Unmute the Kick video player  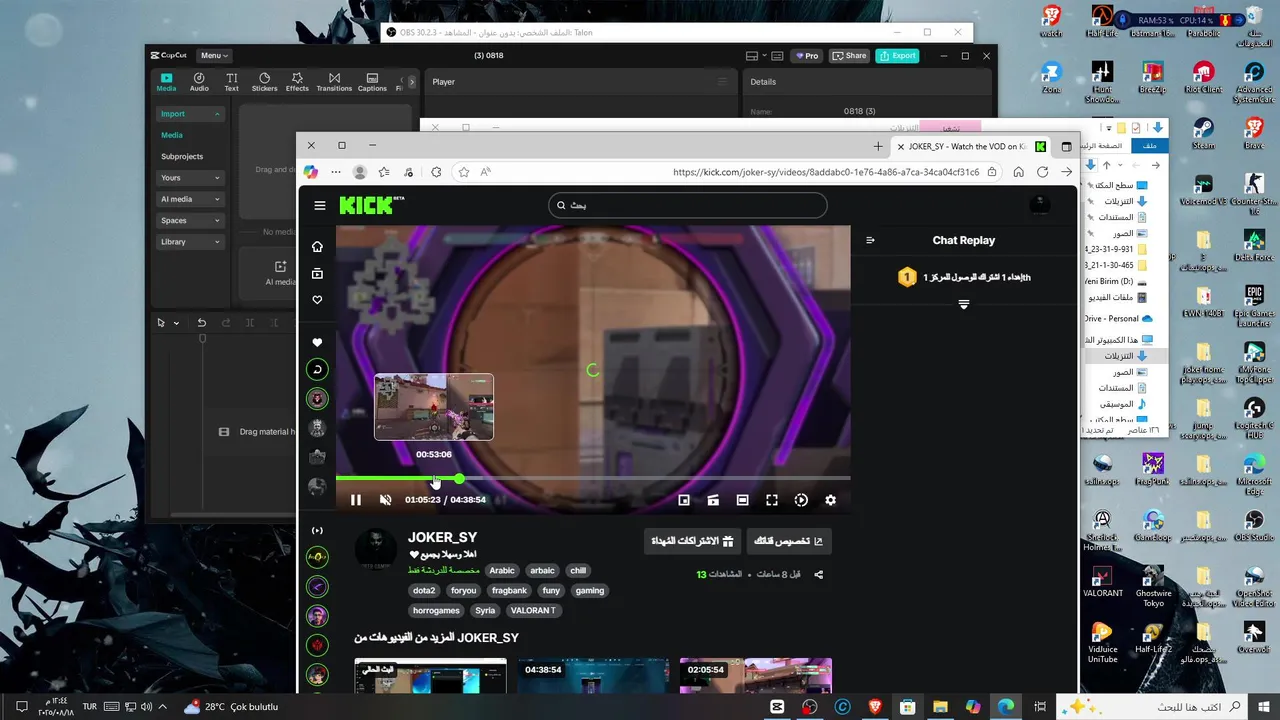coord(385,500)
